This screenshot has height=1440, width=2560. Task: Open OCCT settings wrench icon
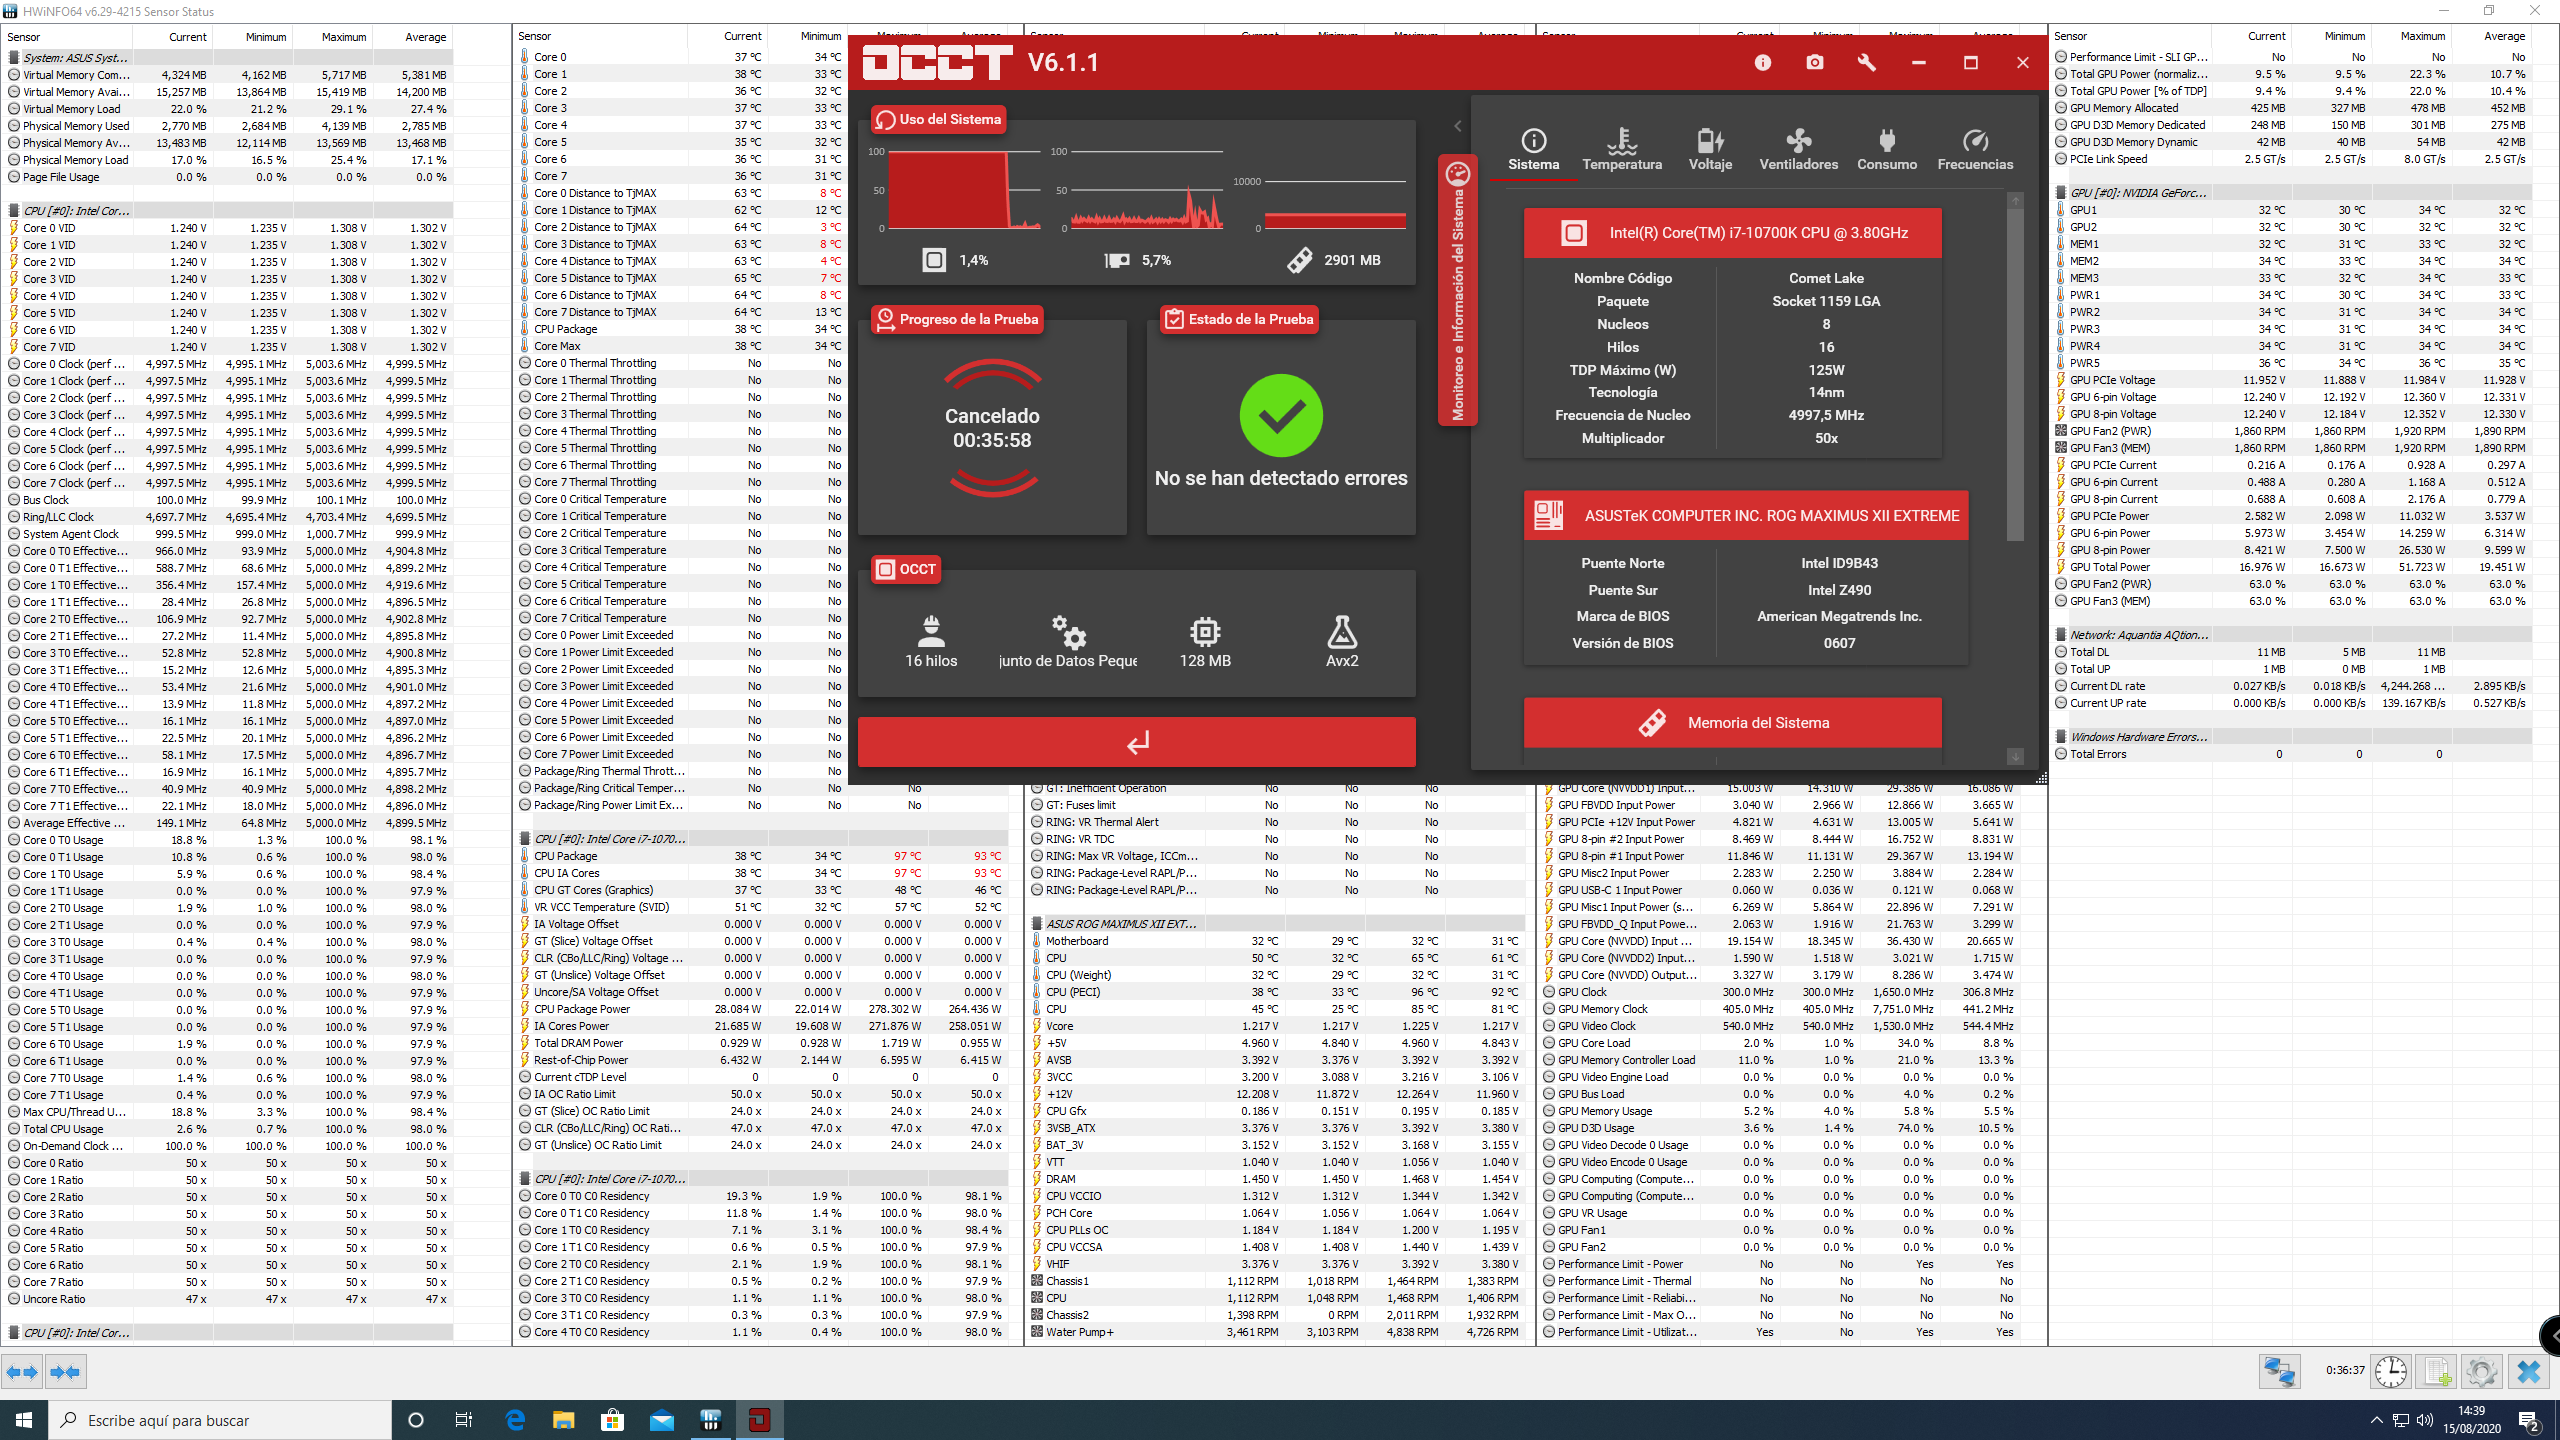(x=1866, y=62)
